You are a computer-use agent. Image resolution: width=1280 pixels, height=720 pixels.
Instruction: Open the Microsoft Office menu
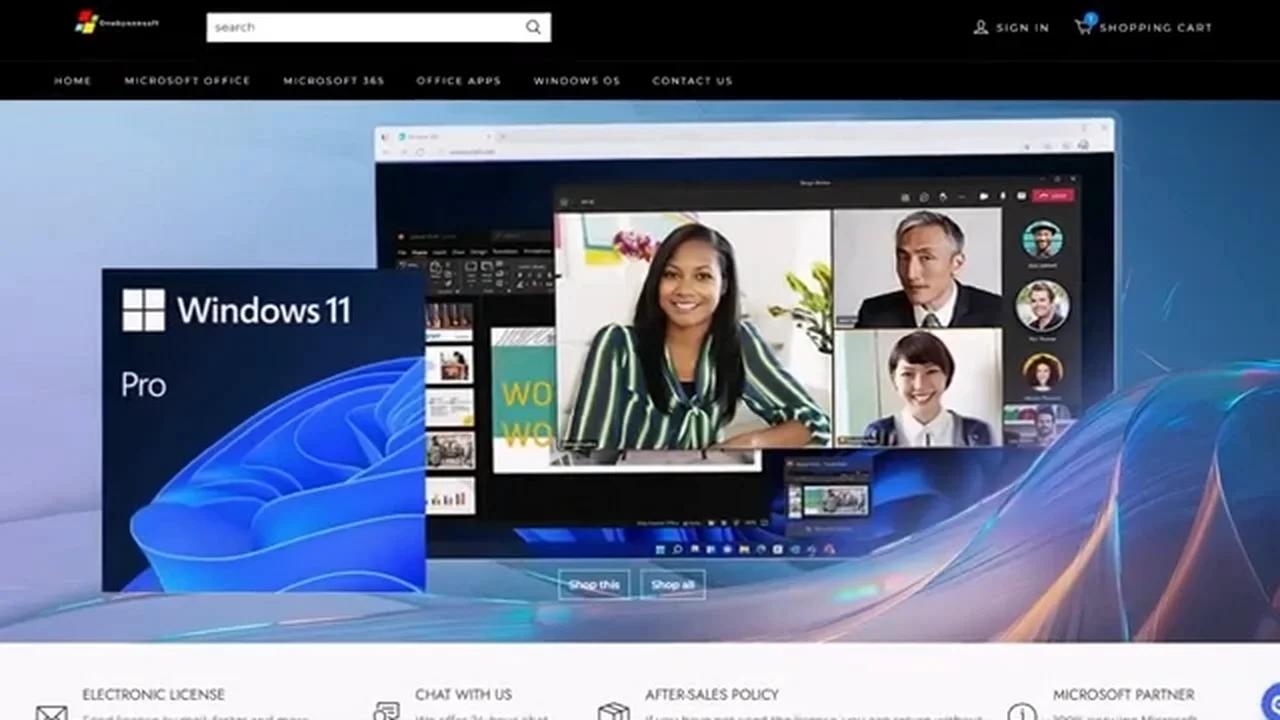pos(187,81)
